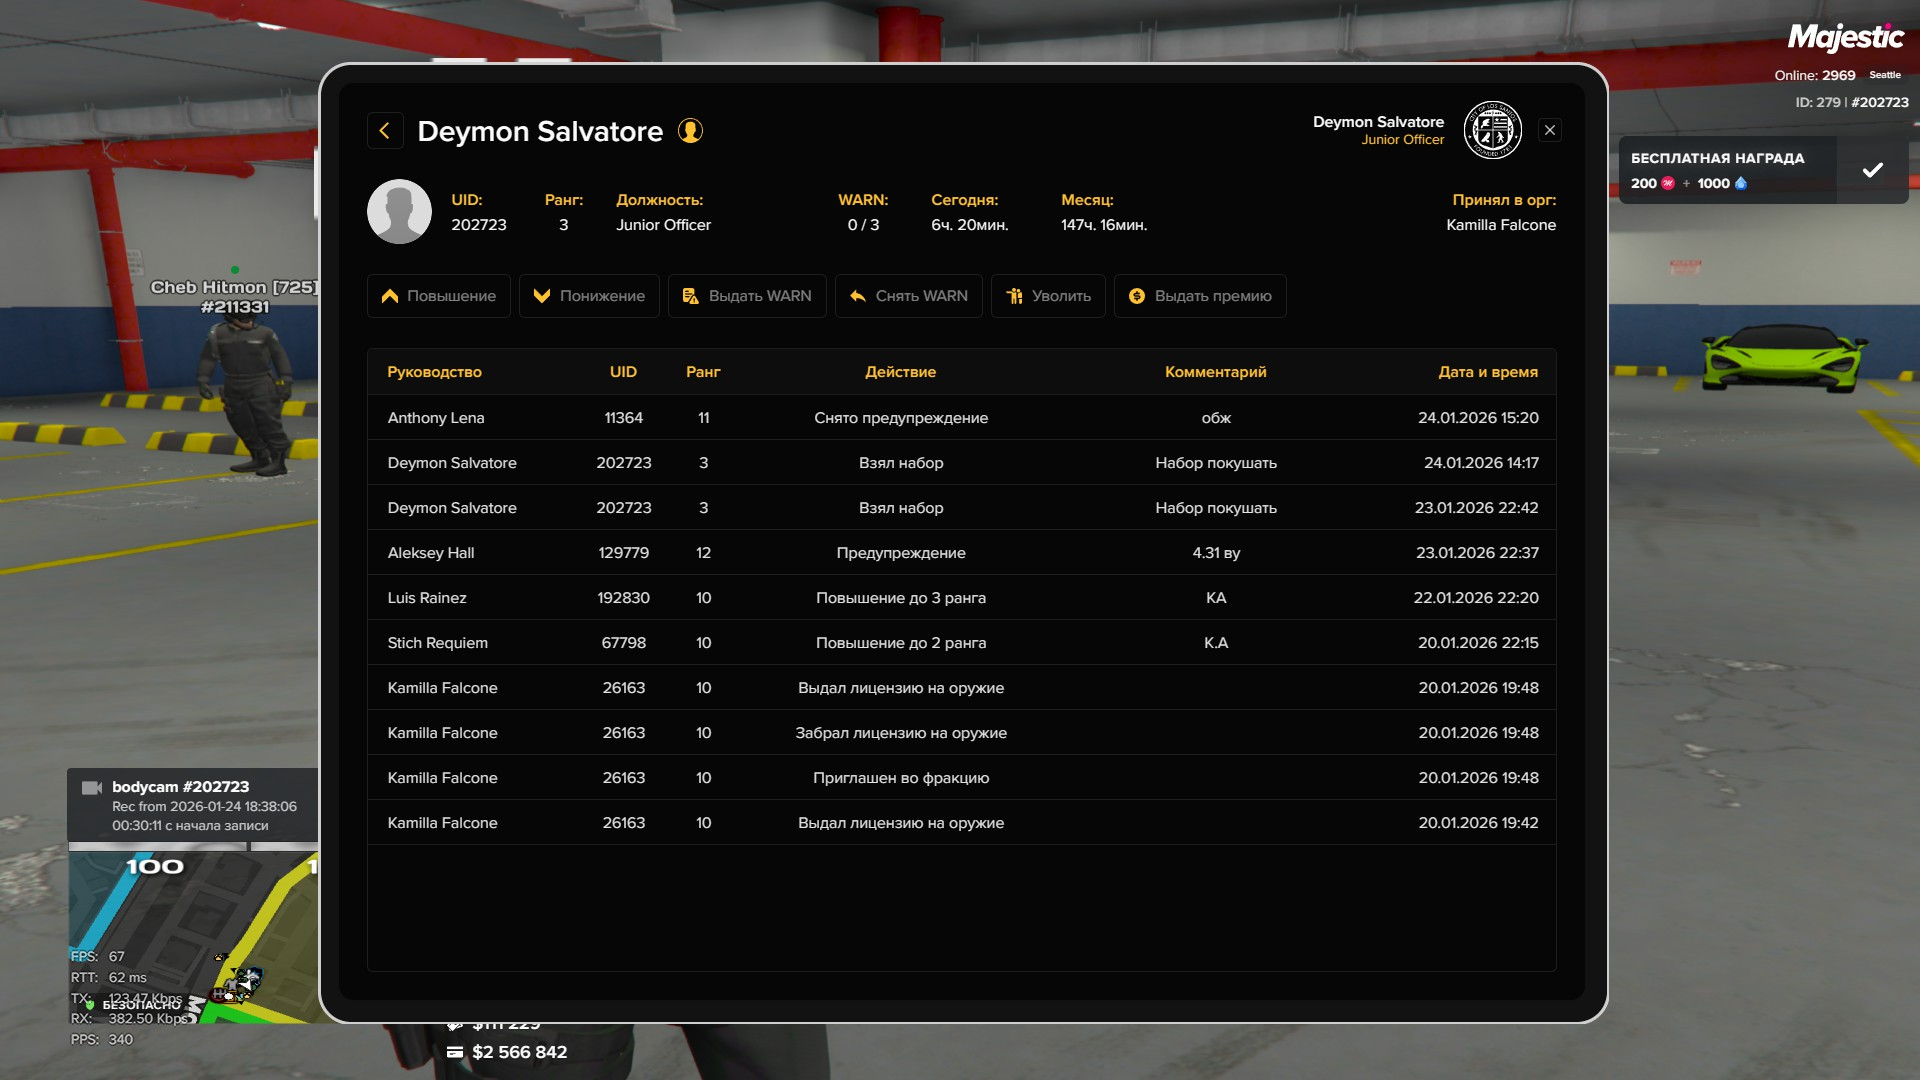Click the Действие column header

[900, 372]
